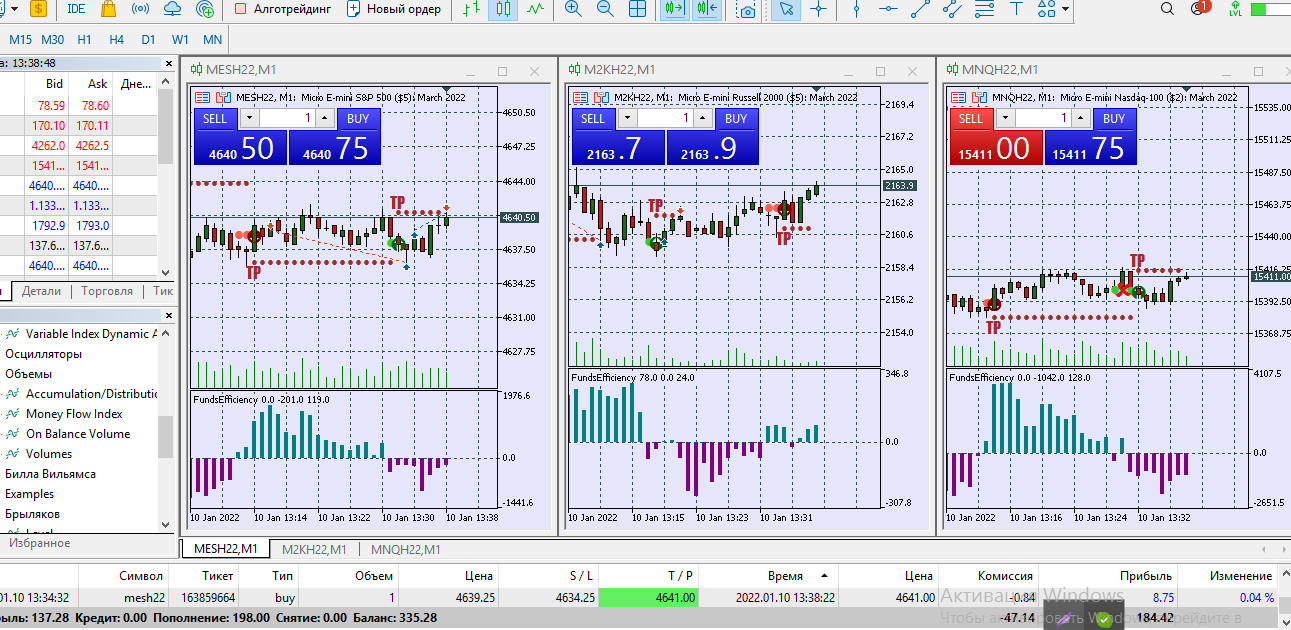Screen dimensions: 1291x630
Task: Open the Торговля tab in Market Watch
Action: click(107, 291)
